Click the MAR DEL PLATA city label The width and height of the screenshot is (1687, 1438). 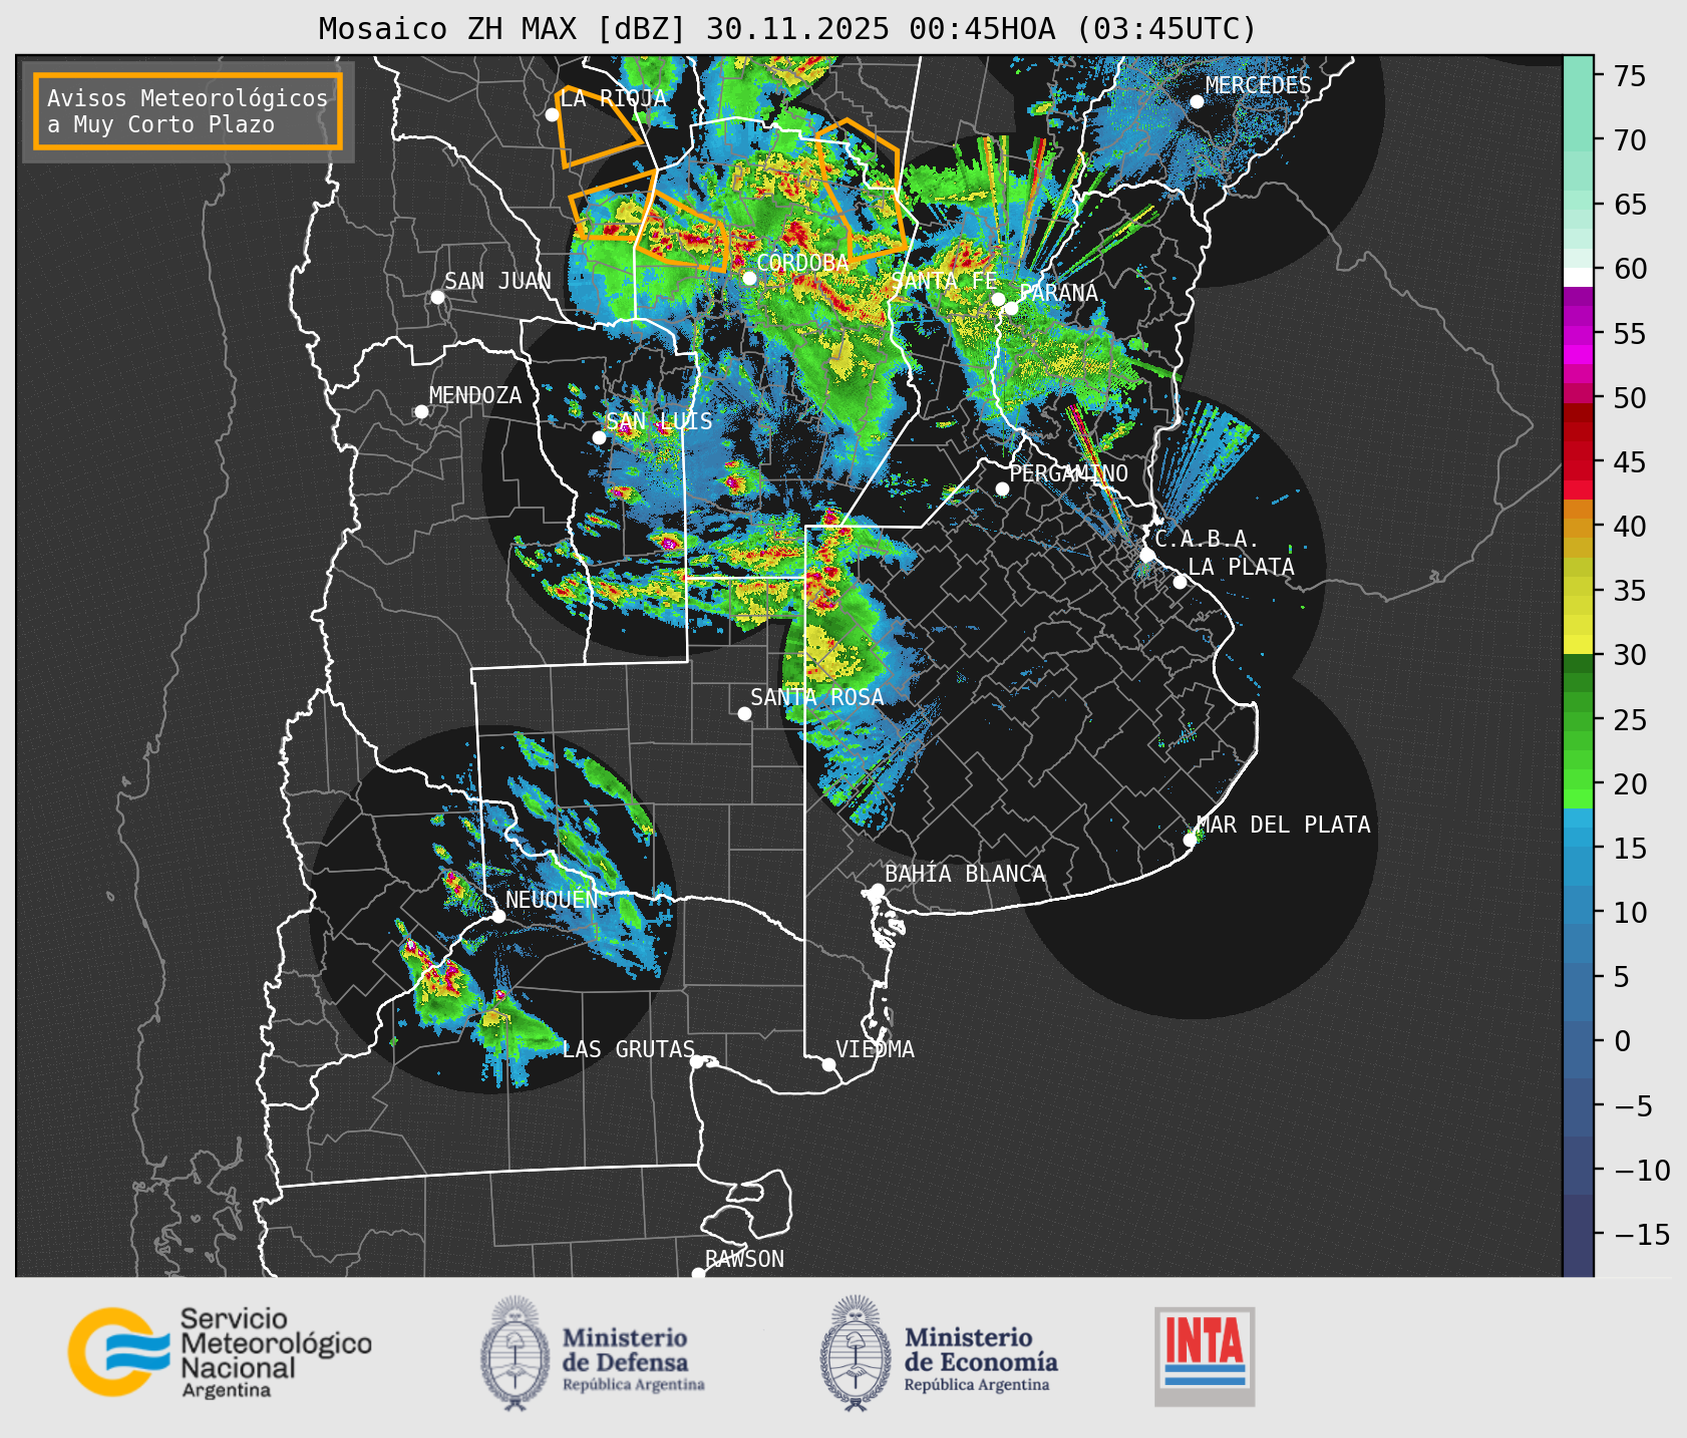coord(1283,825)
